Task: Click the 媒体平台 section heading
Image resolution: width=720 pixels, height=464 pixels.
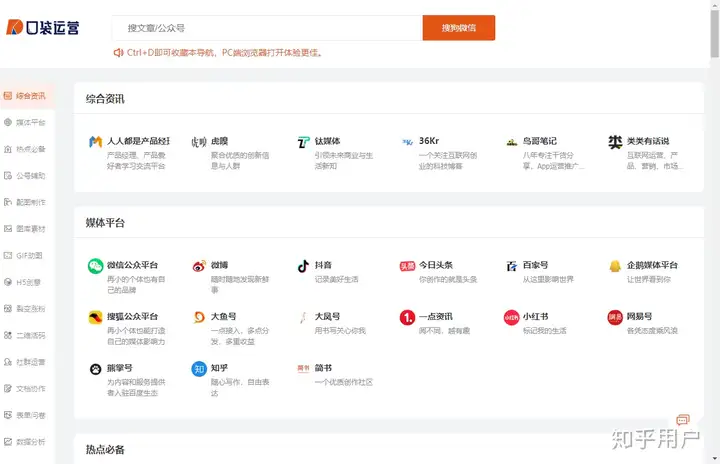Action: 105,223
